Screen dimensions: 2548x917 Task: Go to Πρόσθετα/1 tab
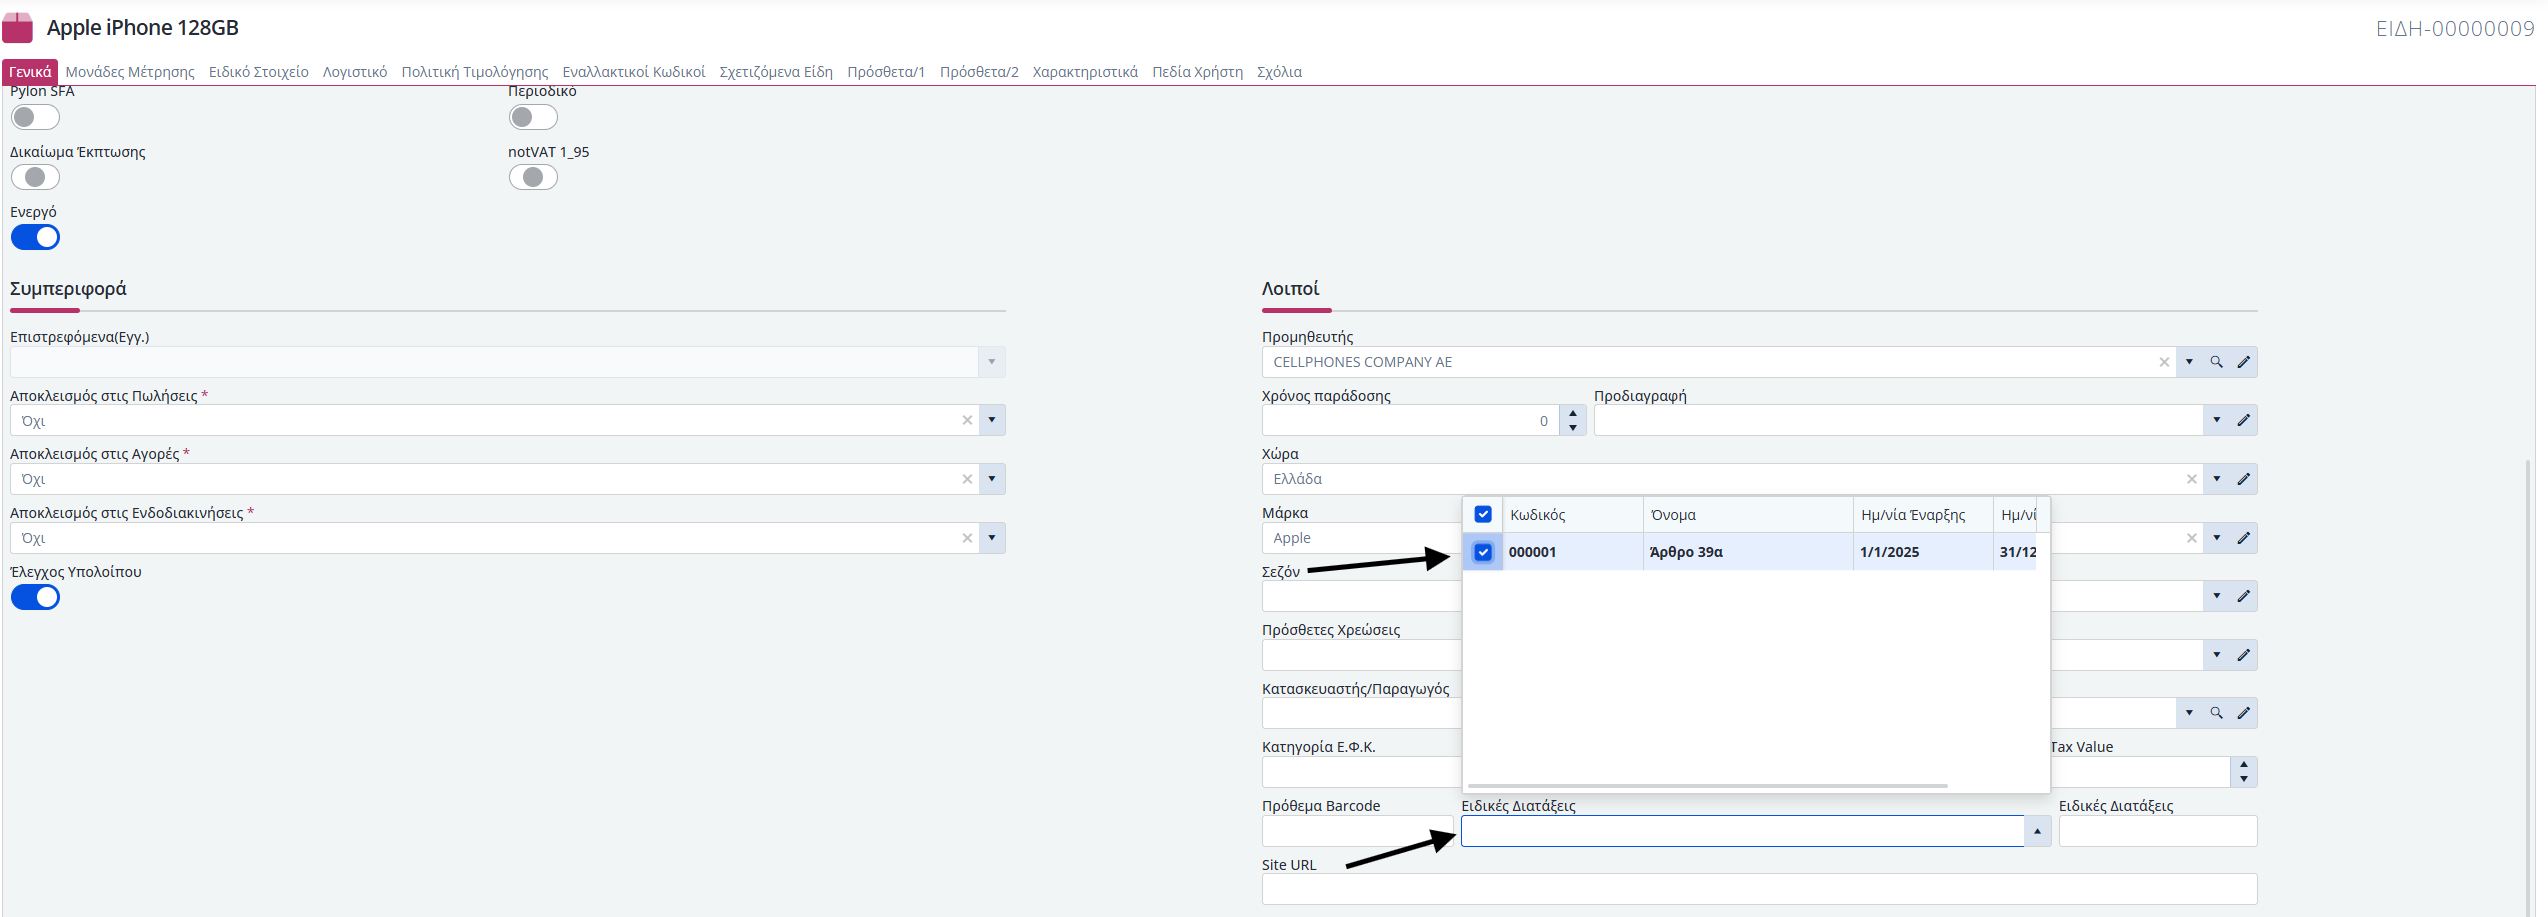886,72
